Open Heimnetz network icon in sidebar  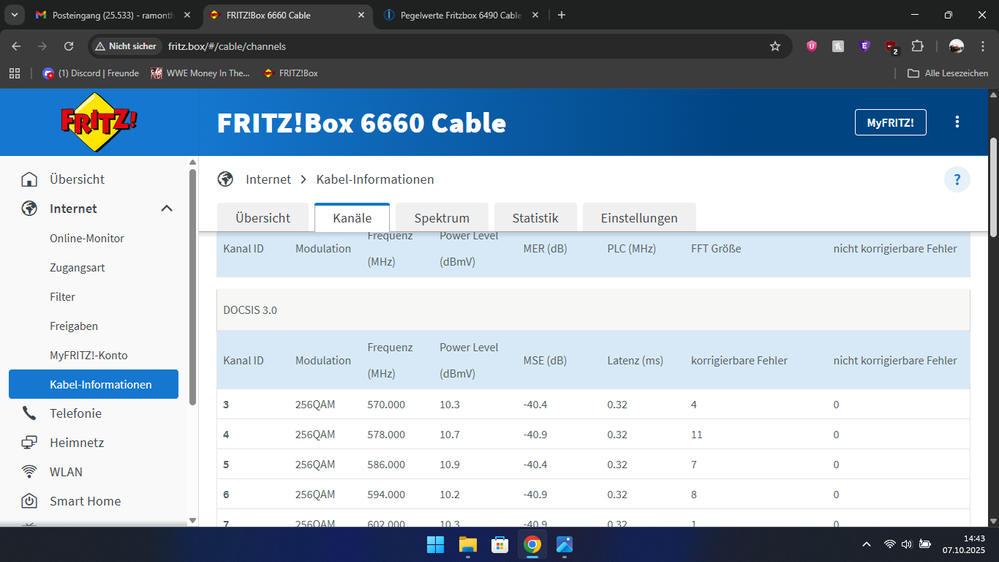tap(29, 442)
